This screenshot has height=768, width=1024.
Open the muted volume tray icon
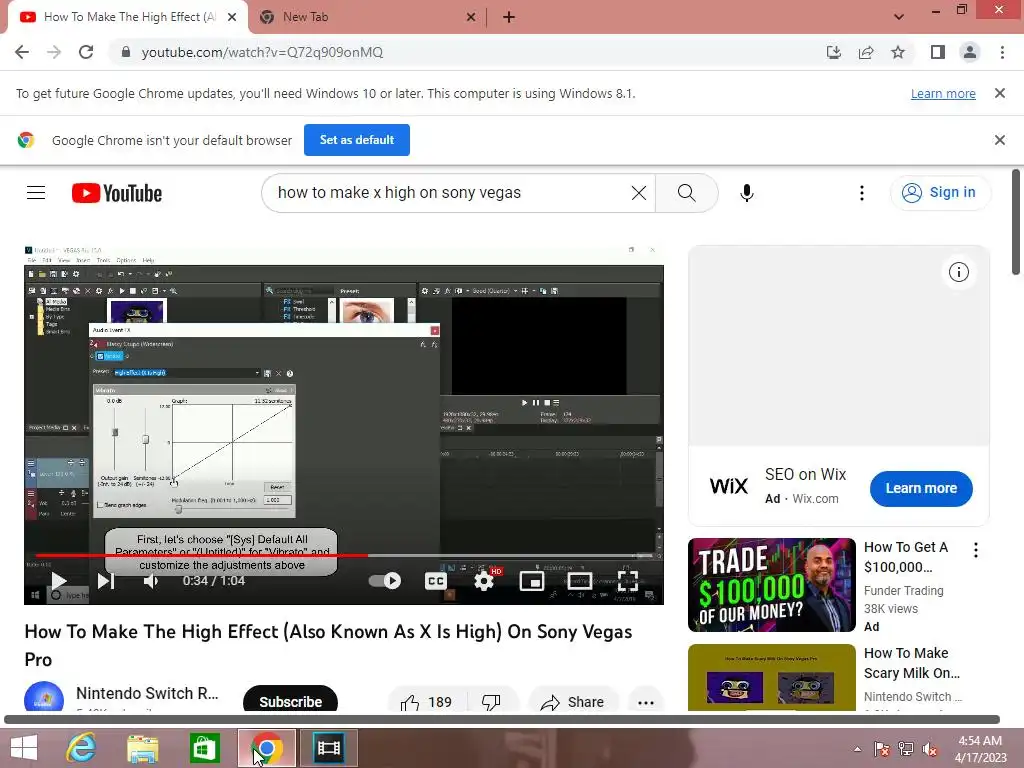pos(930,749)
